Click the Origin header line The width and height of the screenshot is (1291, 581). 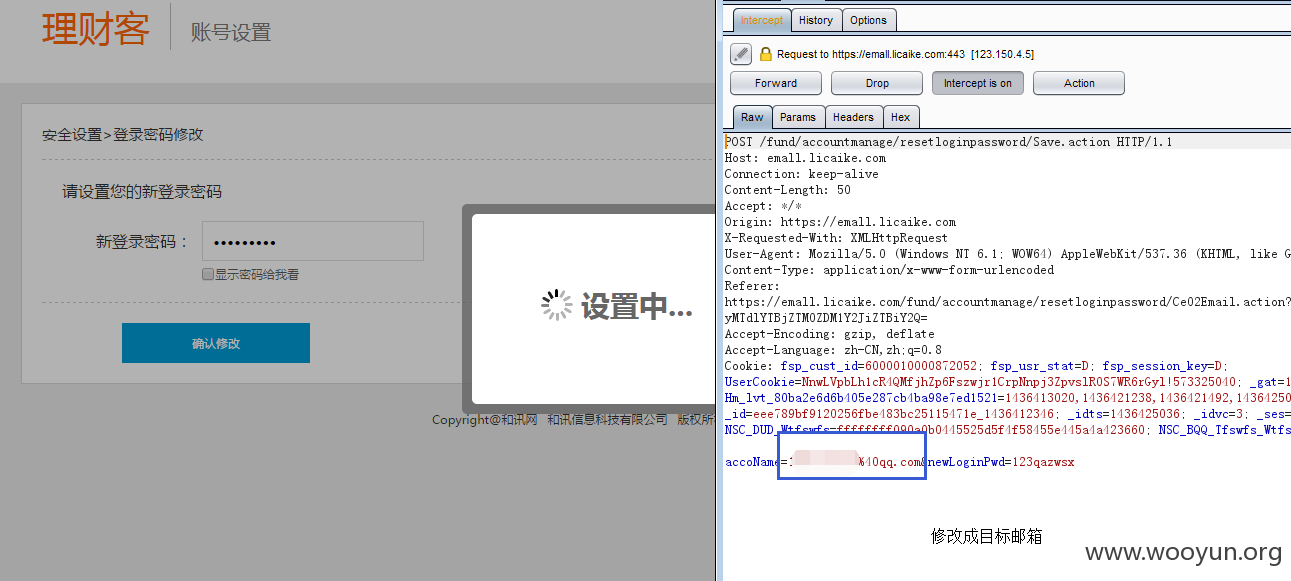click(x=840, y=222)
